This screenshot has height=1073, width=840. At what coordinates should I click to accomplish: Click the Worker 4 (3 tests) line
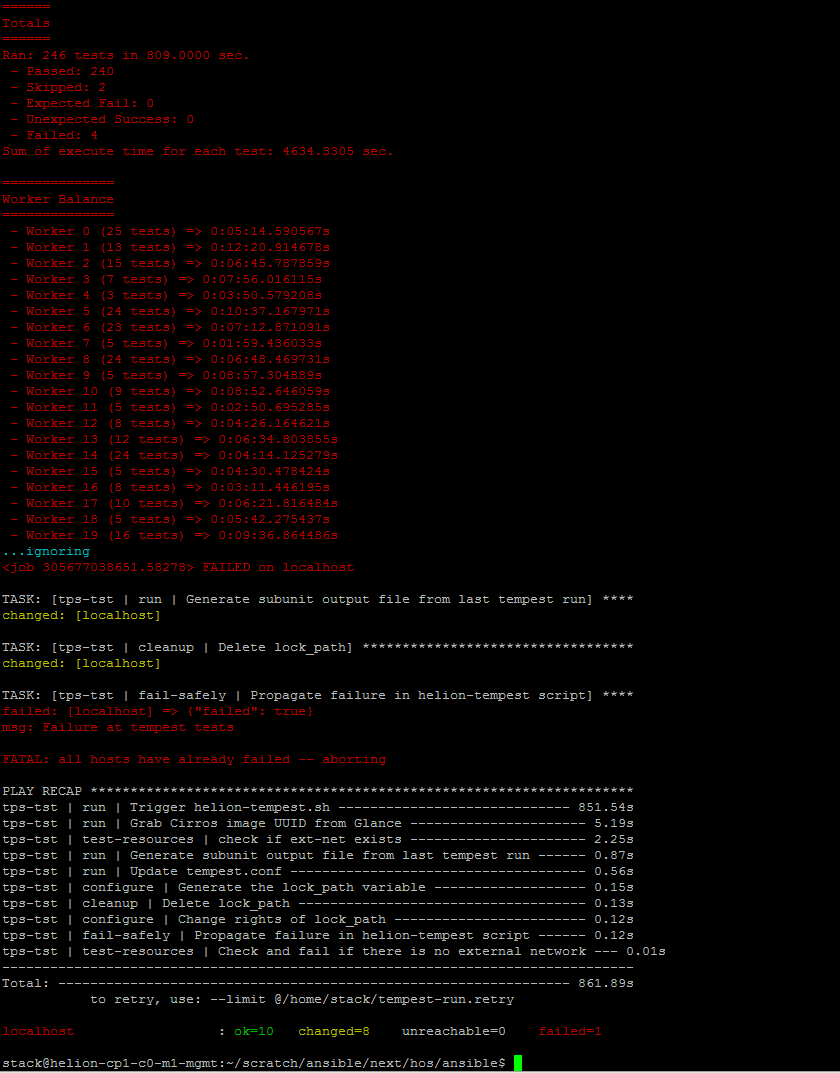(166, 296)
